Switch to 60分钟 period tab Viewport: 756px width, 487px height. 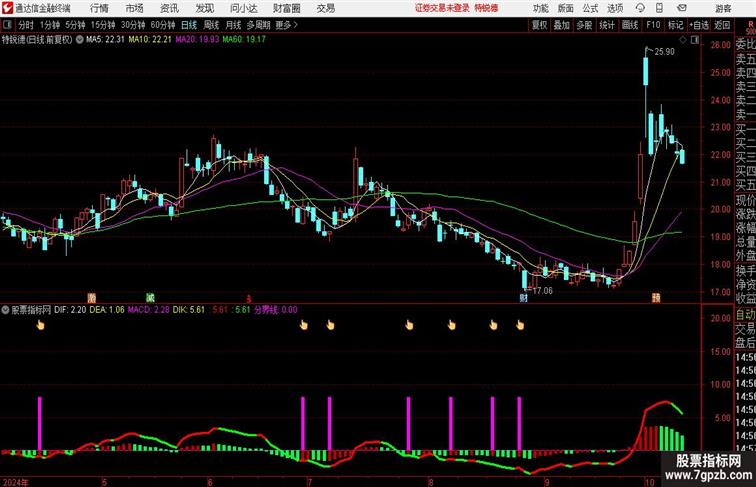163,25
